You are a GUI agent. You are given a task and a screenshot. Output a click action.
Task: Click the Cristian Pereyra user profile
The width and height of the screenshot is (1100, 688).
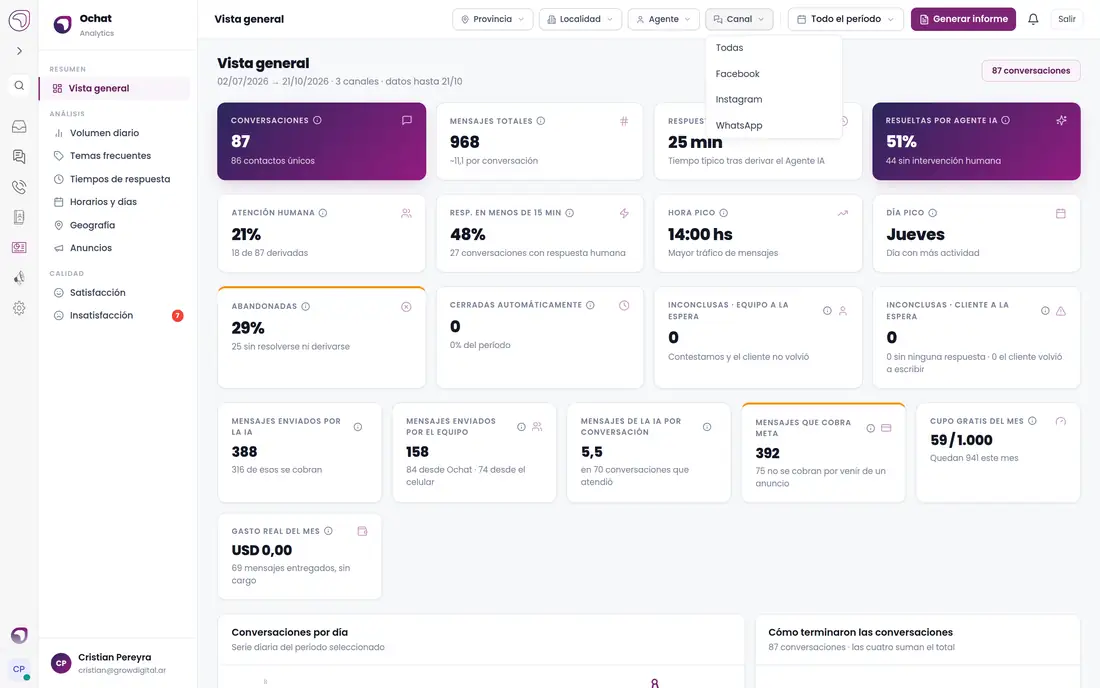[118, 663]
